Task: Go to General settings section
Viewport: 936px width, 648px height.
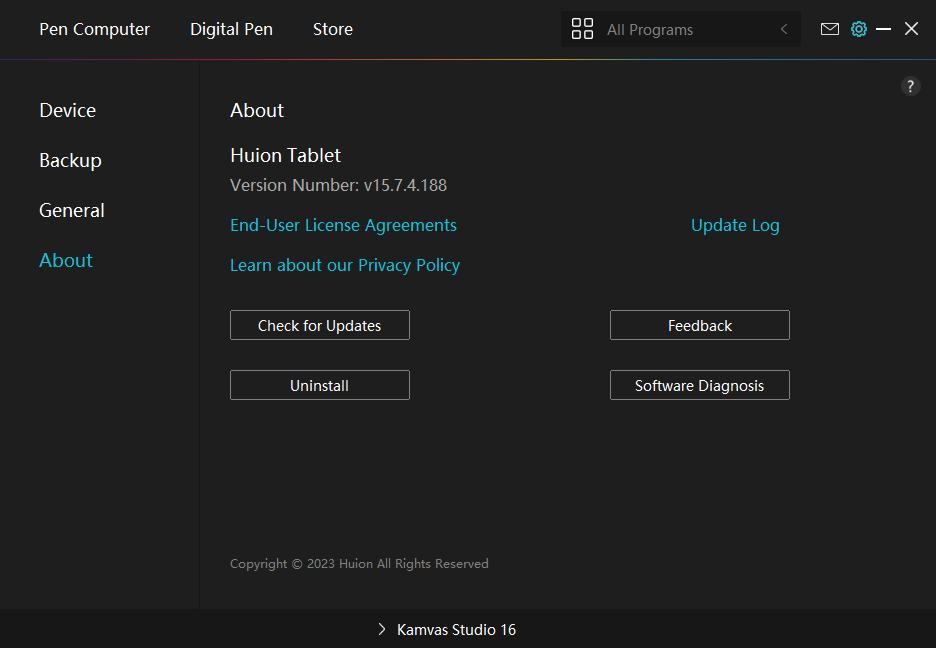Action: click(x=72, y=210)
